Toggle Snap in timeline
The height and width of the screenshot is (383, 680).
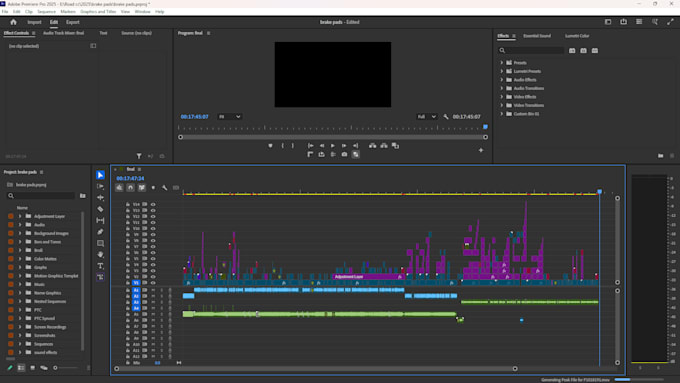(131, 187)
